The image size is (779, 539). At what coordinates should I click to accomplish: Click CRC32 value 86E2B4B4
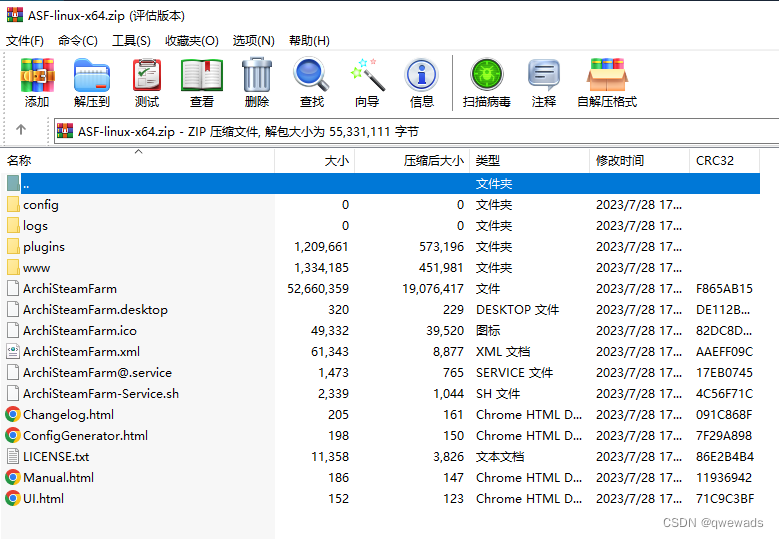(x=725, y=457)
